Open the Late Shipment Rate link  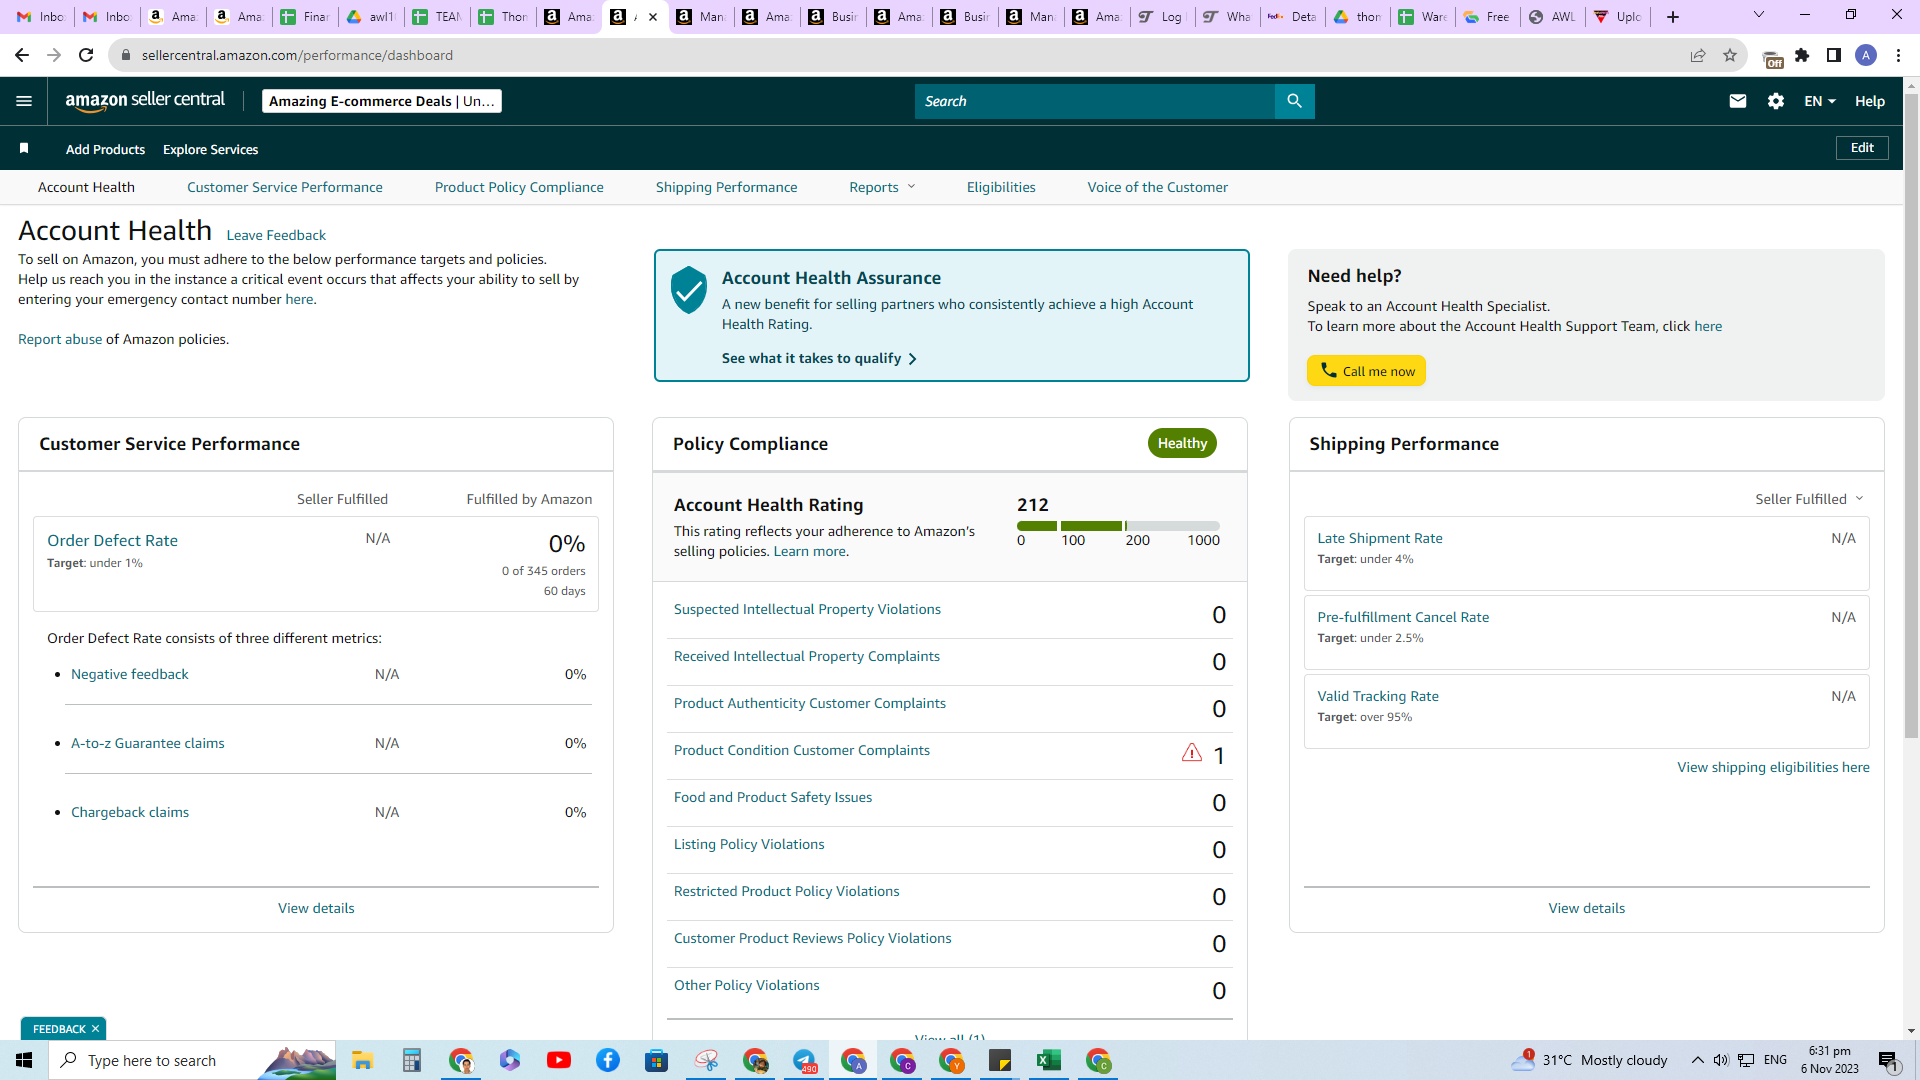[x=1380, y=538]
